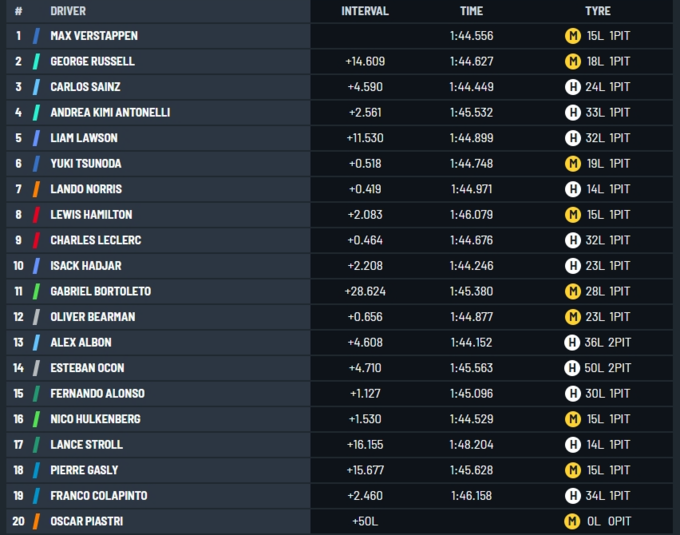
Task: Click the hard tyre icon in Lance Stroll's row
Action: (x=572, y=444)
